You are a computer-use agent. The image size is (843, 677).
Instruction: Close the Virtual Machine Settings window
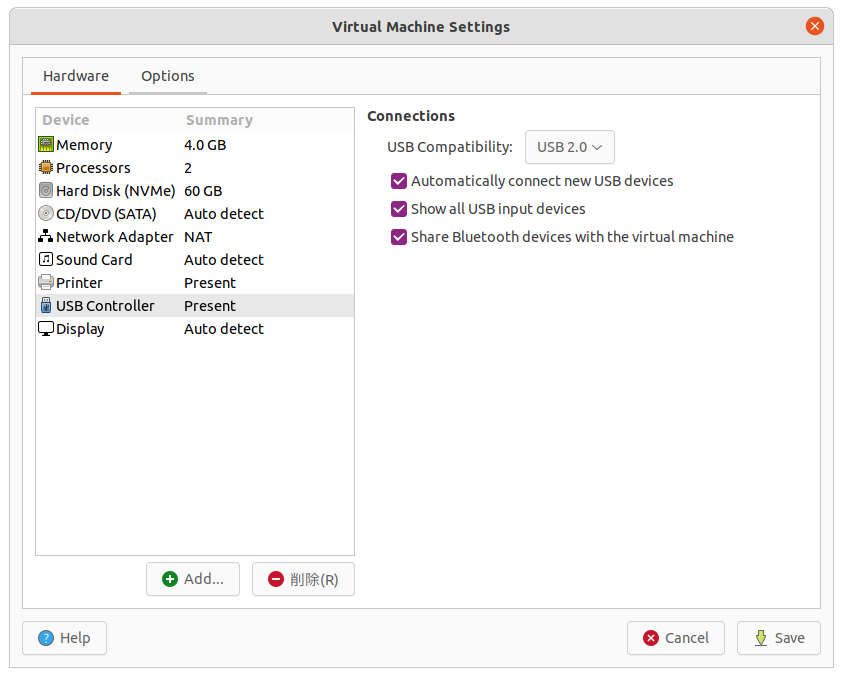[815, 26]
